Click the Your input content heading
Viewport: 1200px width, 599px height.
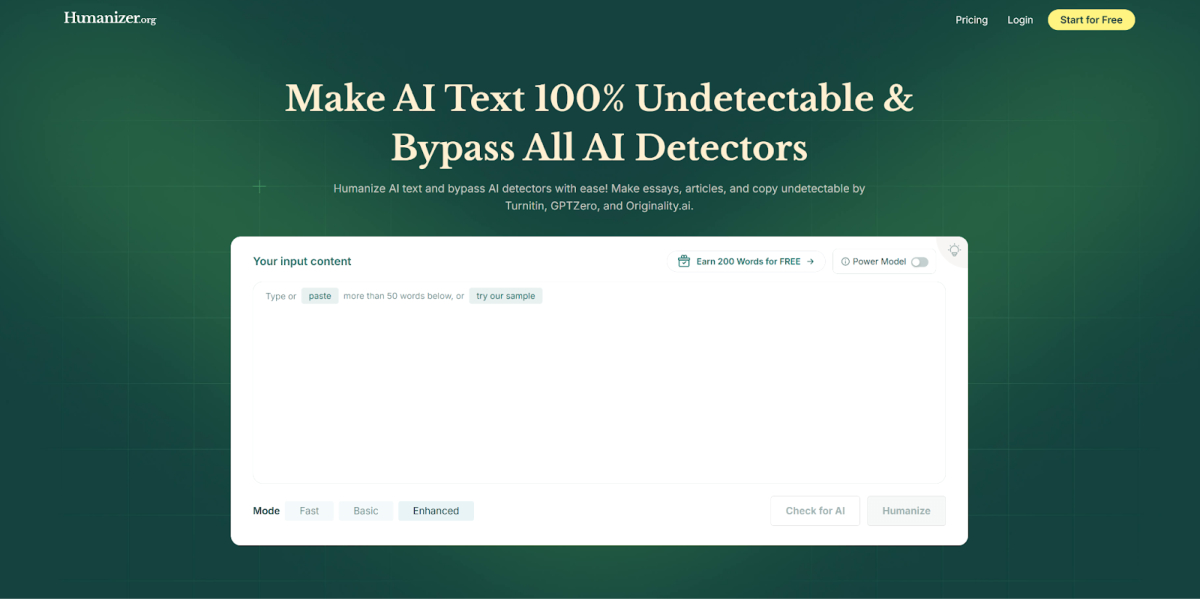302,261
